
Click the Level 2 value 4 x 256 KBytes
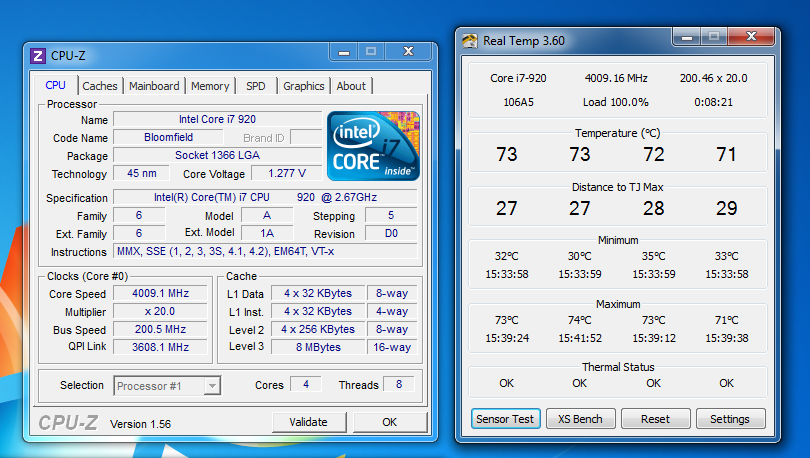point(318,329)
